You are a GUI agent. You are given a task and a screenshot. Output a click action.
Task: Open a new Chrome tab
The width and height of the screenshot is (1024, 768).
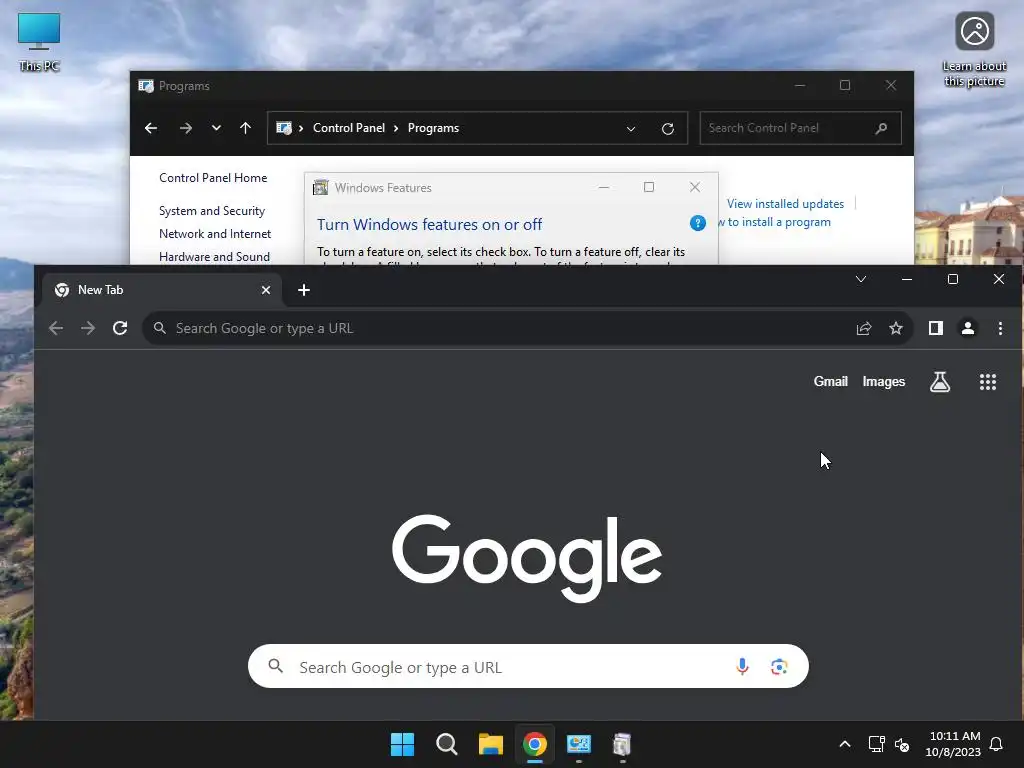point(304,290)
